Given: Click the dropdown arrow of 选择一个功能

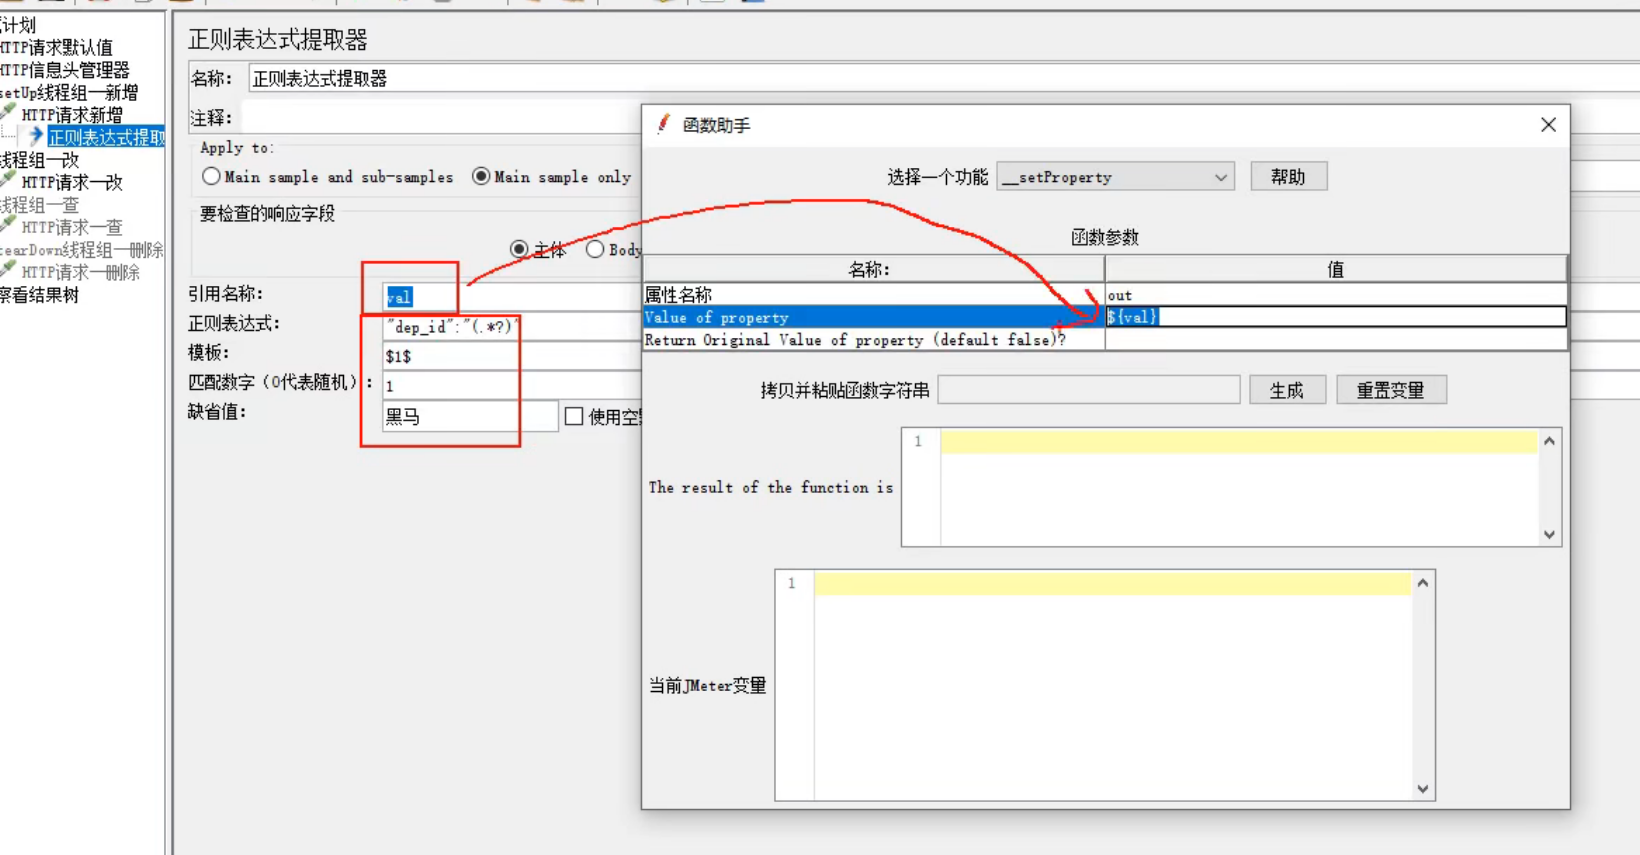Looking at the screenshot, I should point(1221,177).
